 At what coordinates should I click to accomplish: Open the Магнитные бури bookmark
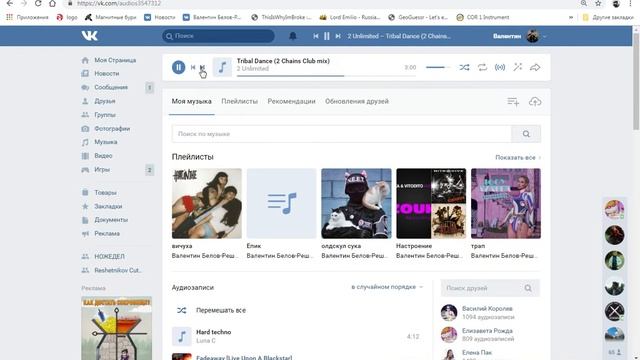(111, 17)
